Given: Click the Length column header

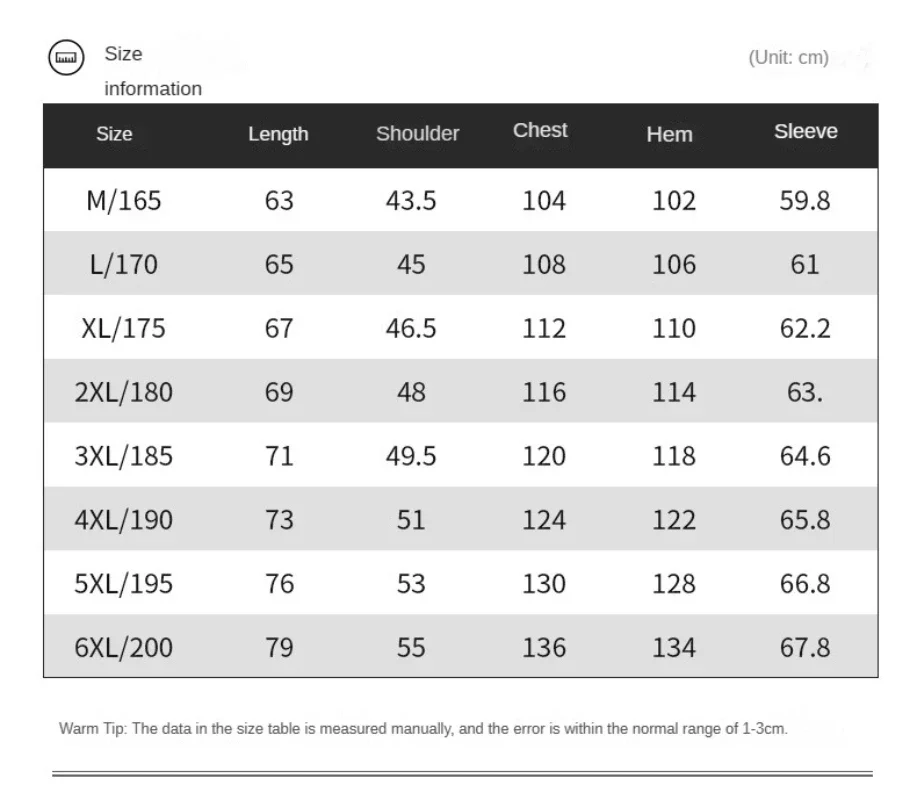Looking at the screenshot, I should click(278, 134).
